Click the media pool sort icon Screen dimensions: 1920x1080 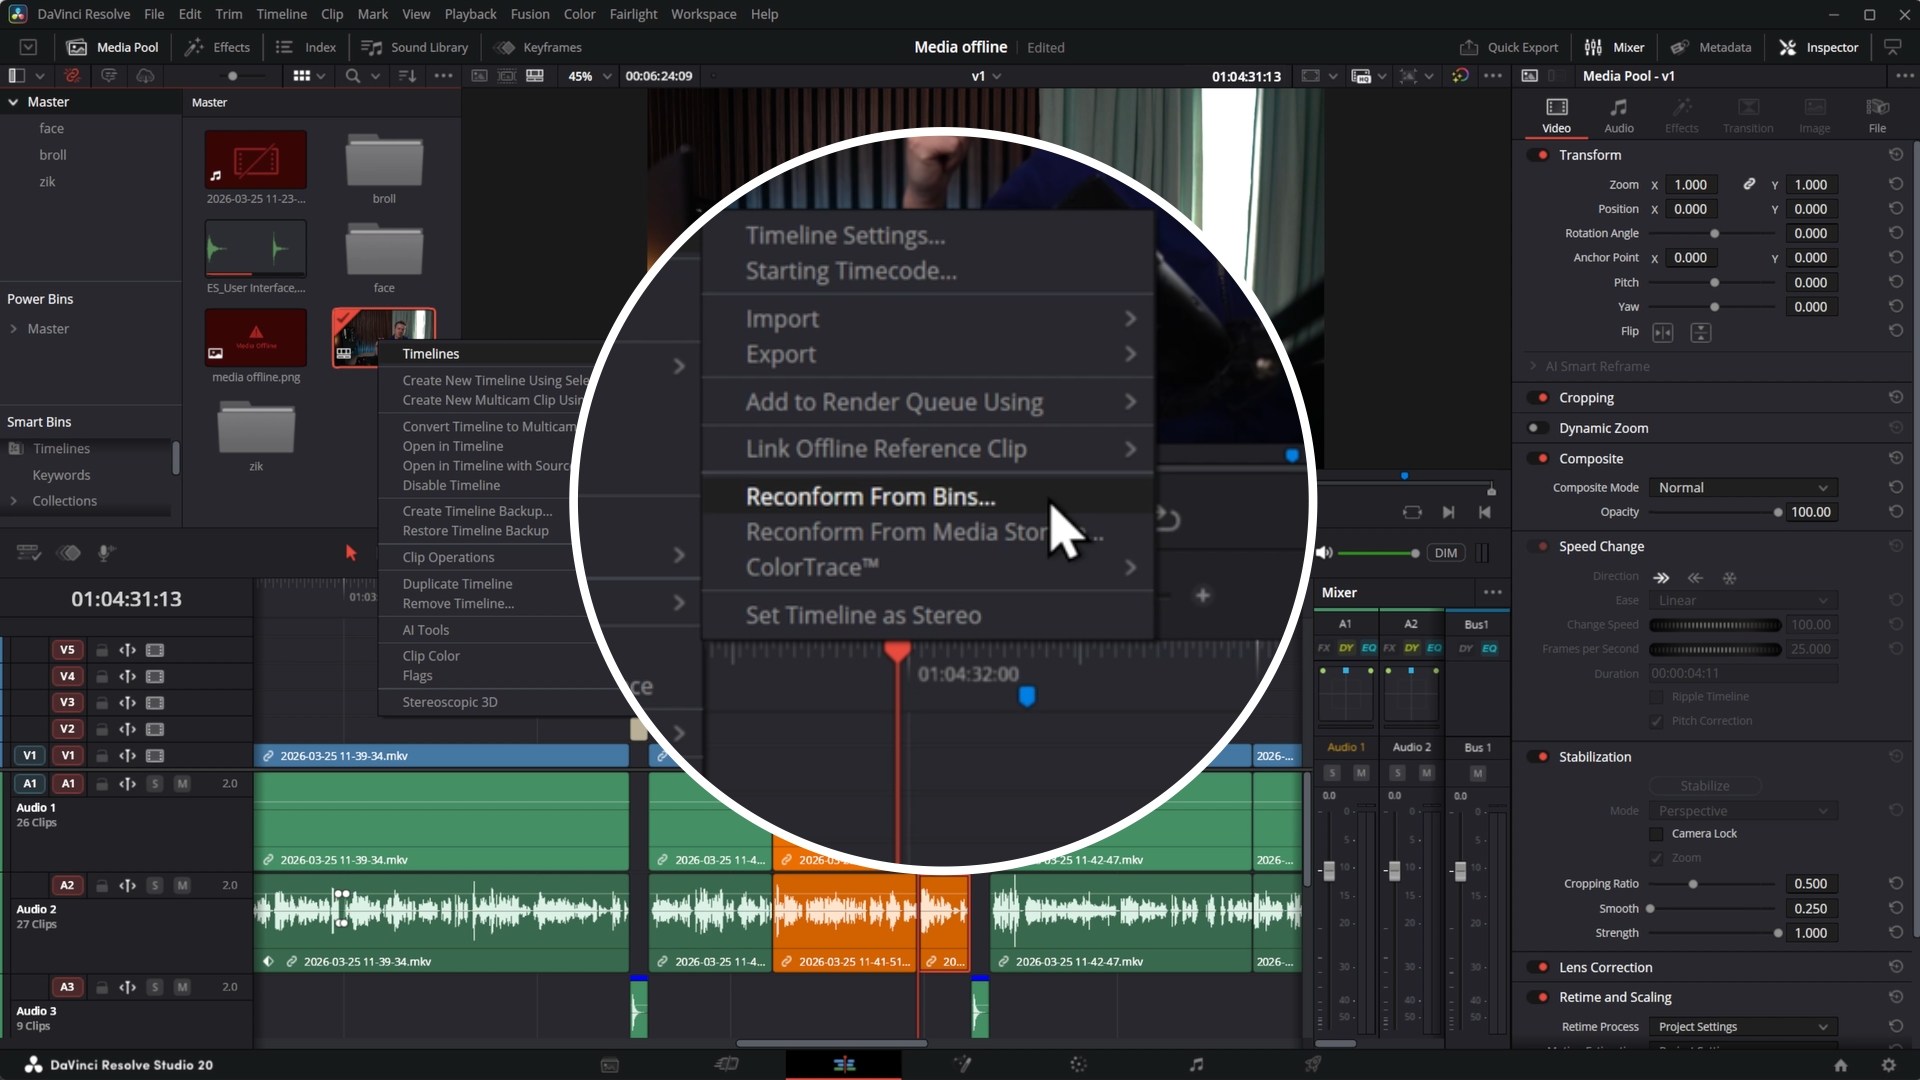click(x=407, y=76)
